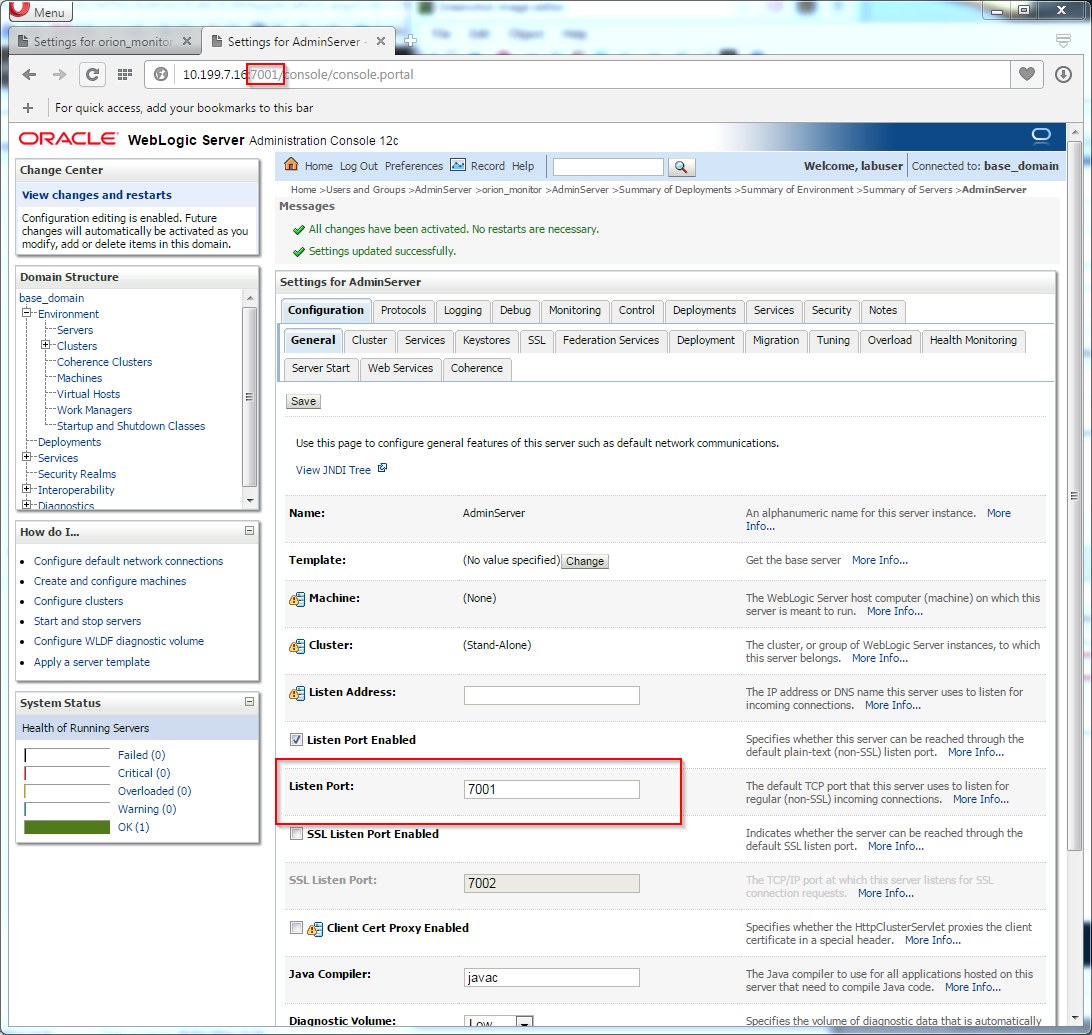Click the Record icon in console toolbar

458,165
